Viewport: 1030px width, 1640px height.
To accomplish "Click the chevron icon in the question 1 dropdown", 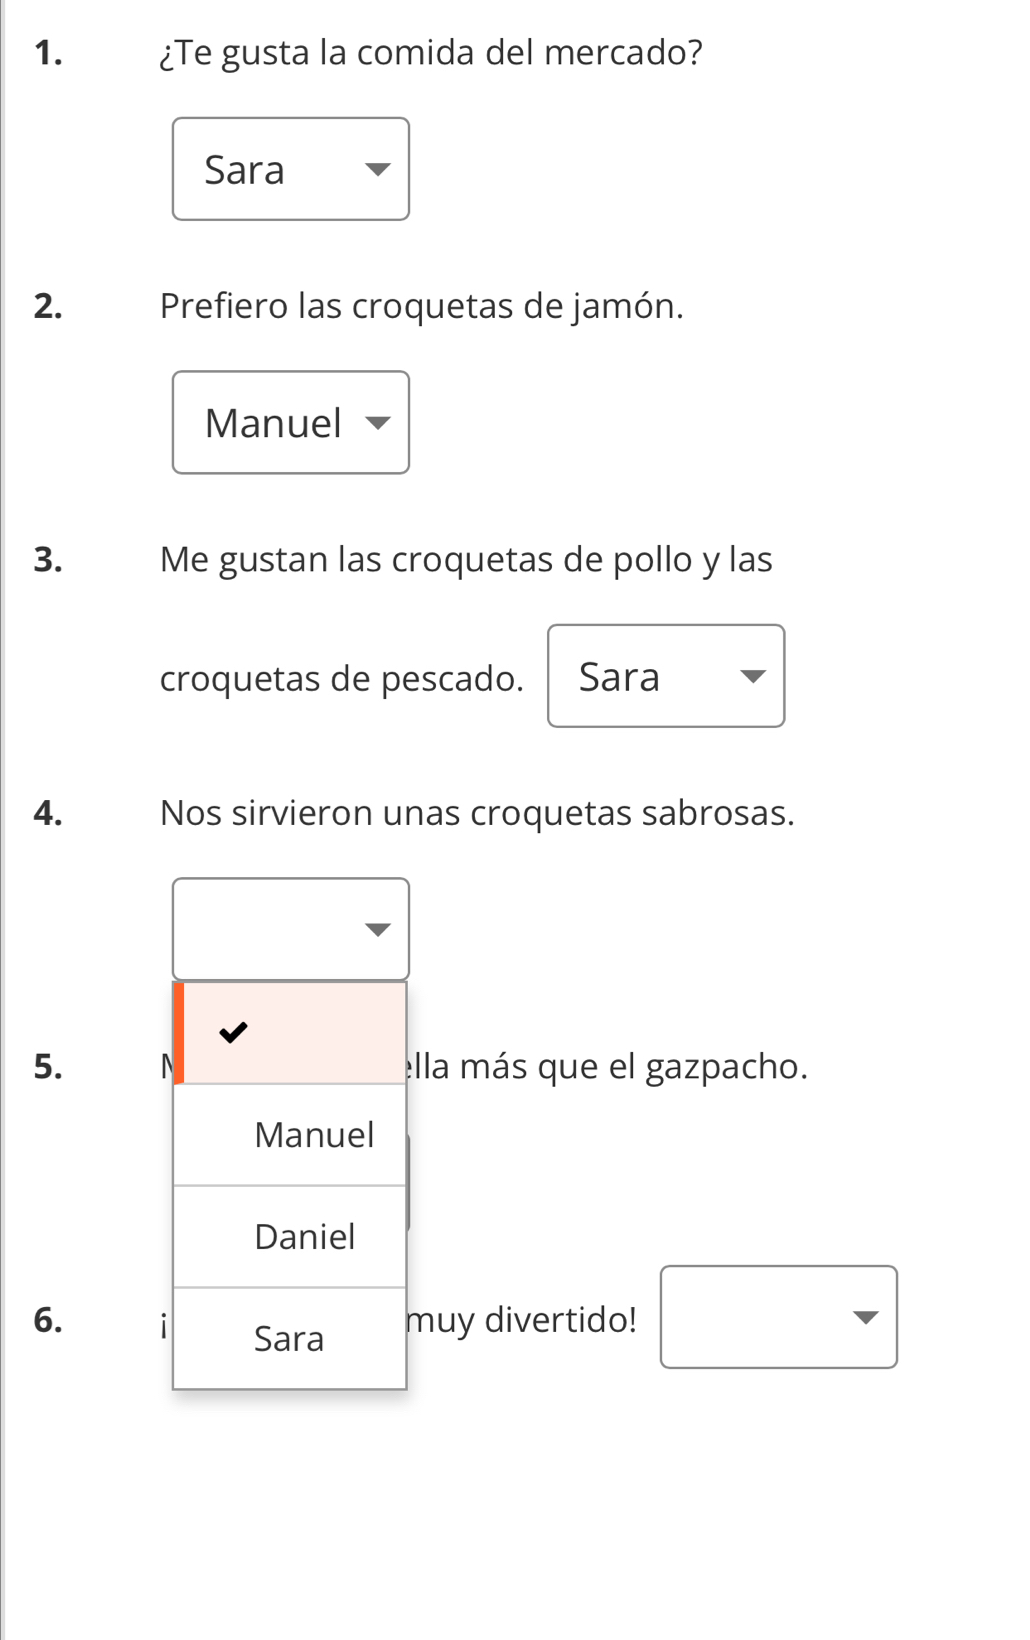I will [x=378, y=170].
